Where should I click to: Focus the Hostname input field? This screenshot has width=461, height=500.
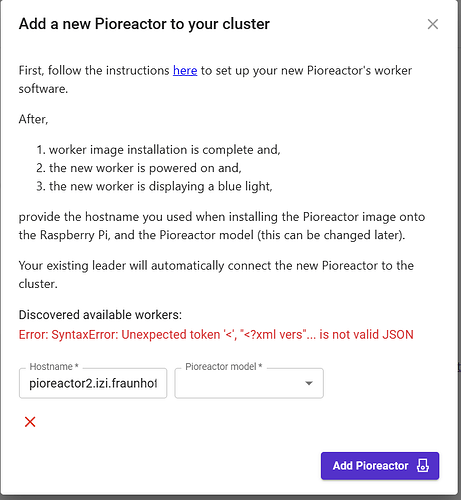93,383
